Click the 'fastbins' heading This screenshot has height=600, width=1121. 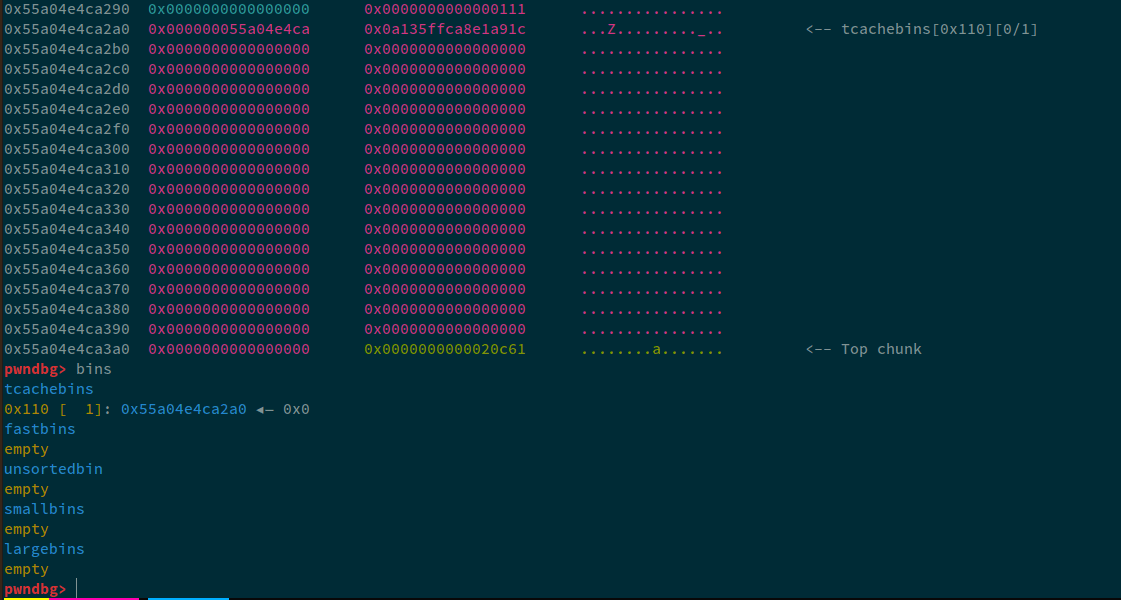click(40, 430)
